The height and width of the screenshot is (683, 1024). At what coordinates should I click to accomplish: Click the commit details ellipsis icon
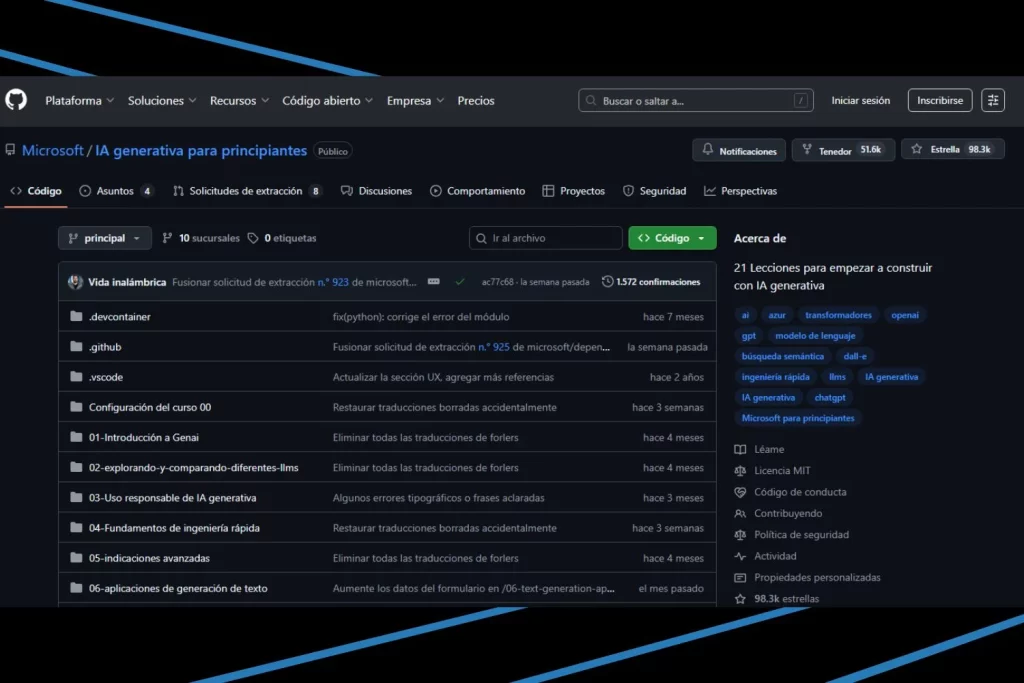[433, 282]
